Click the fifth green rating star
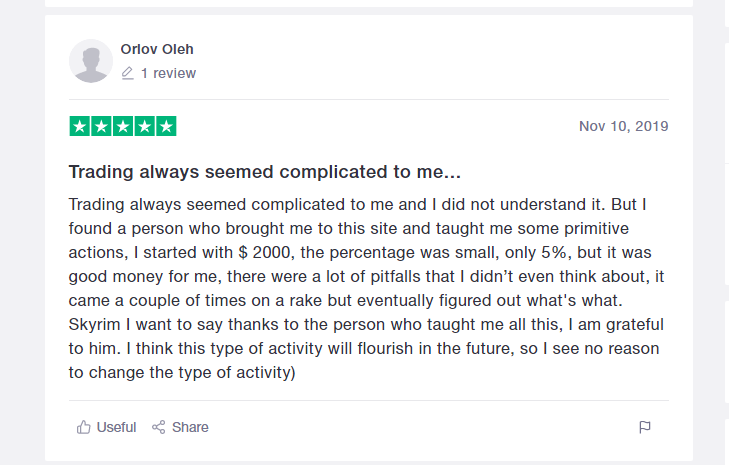This screenshot has width=729, height=465. (166, 127)
